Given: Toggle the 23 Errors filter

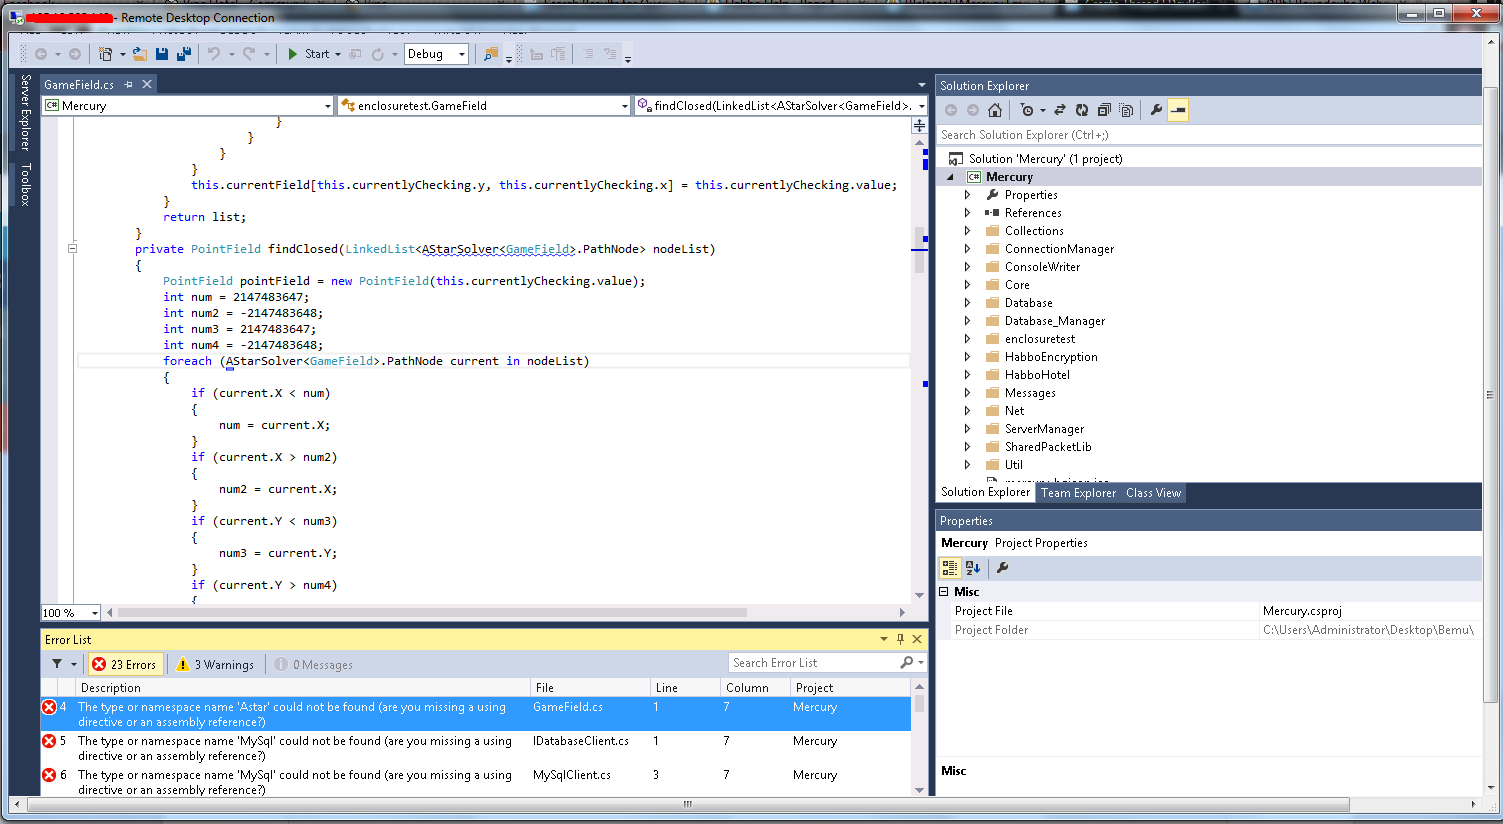Looking at the screenshot, I should (x=125, y=664).
